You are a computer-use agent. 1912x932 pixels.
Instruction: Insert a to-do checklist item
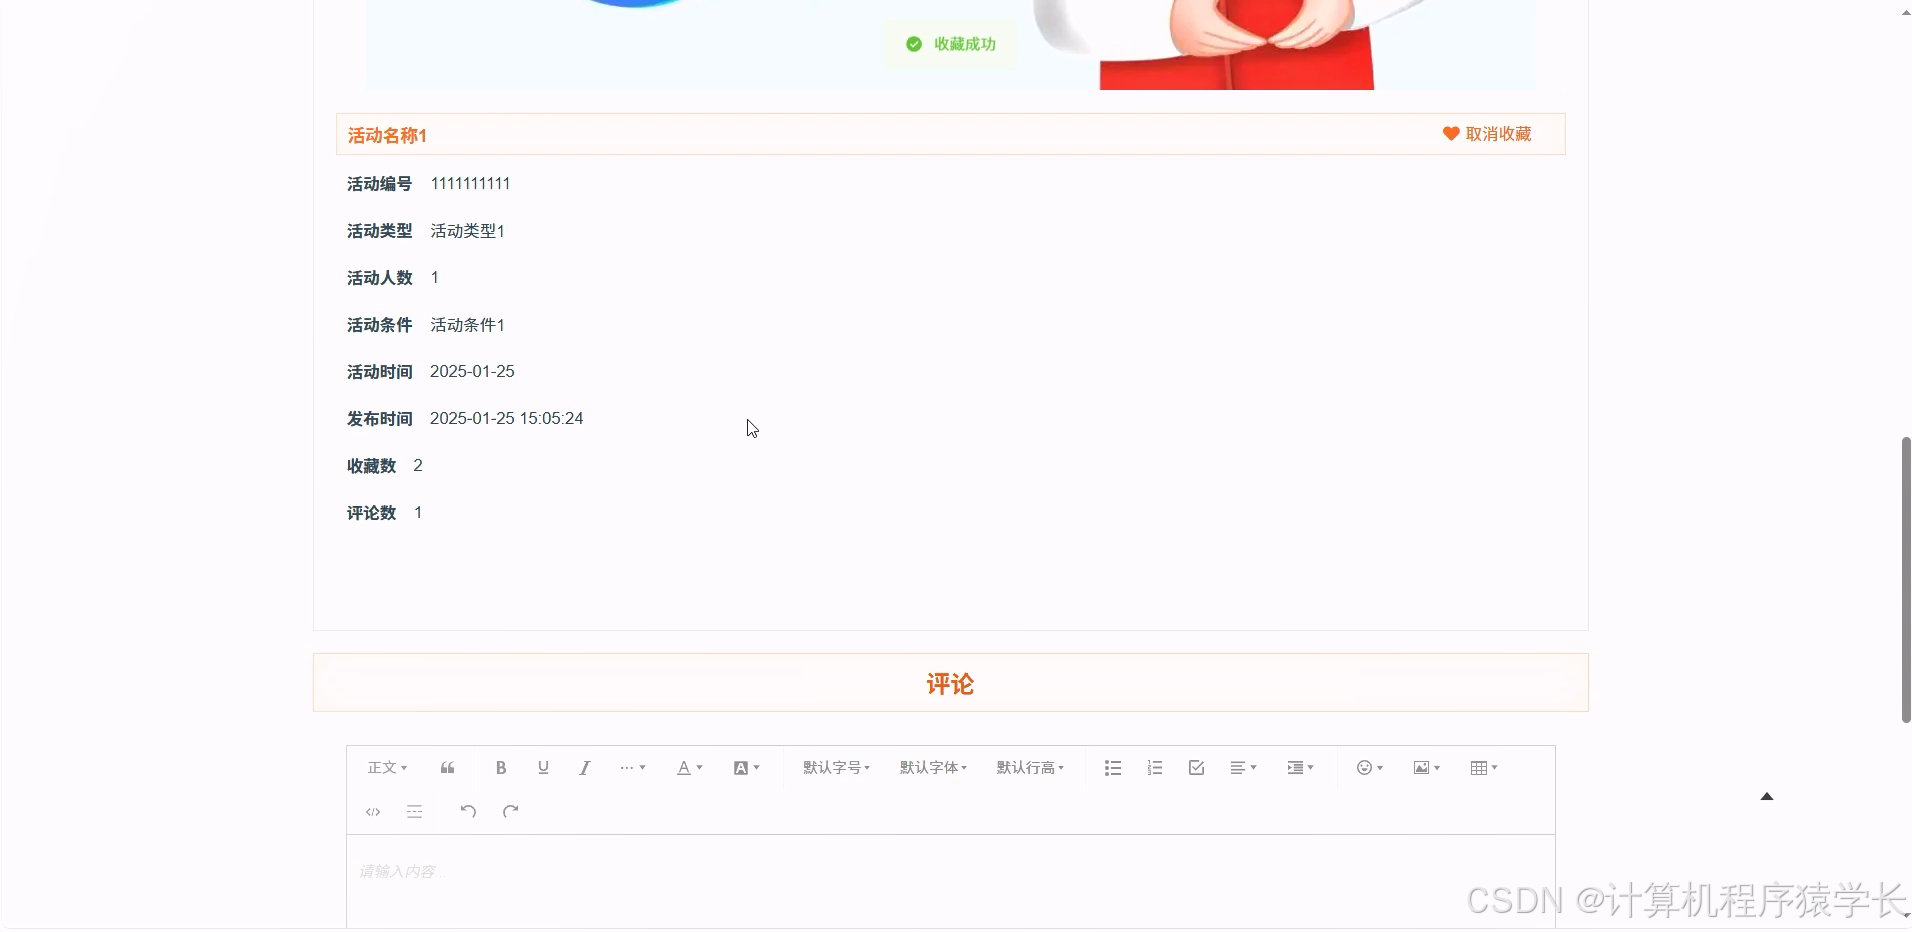click(1195, 767)
